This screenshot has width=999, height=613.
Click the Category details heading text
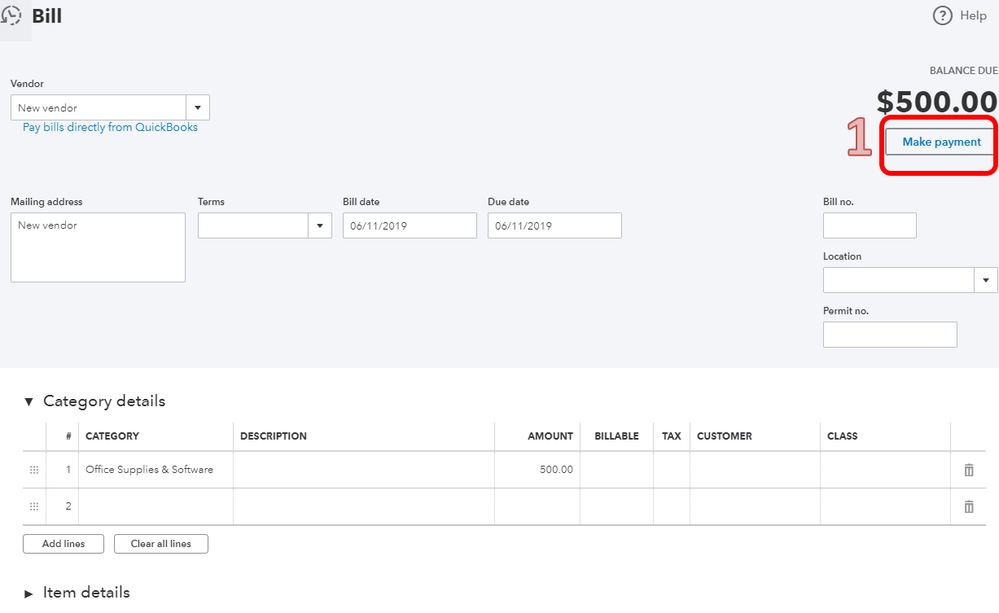coord(104,401)
